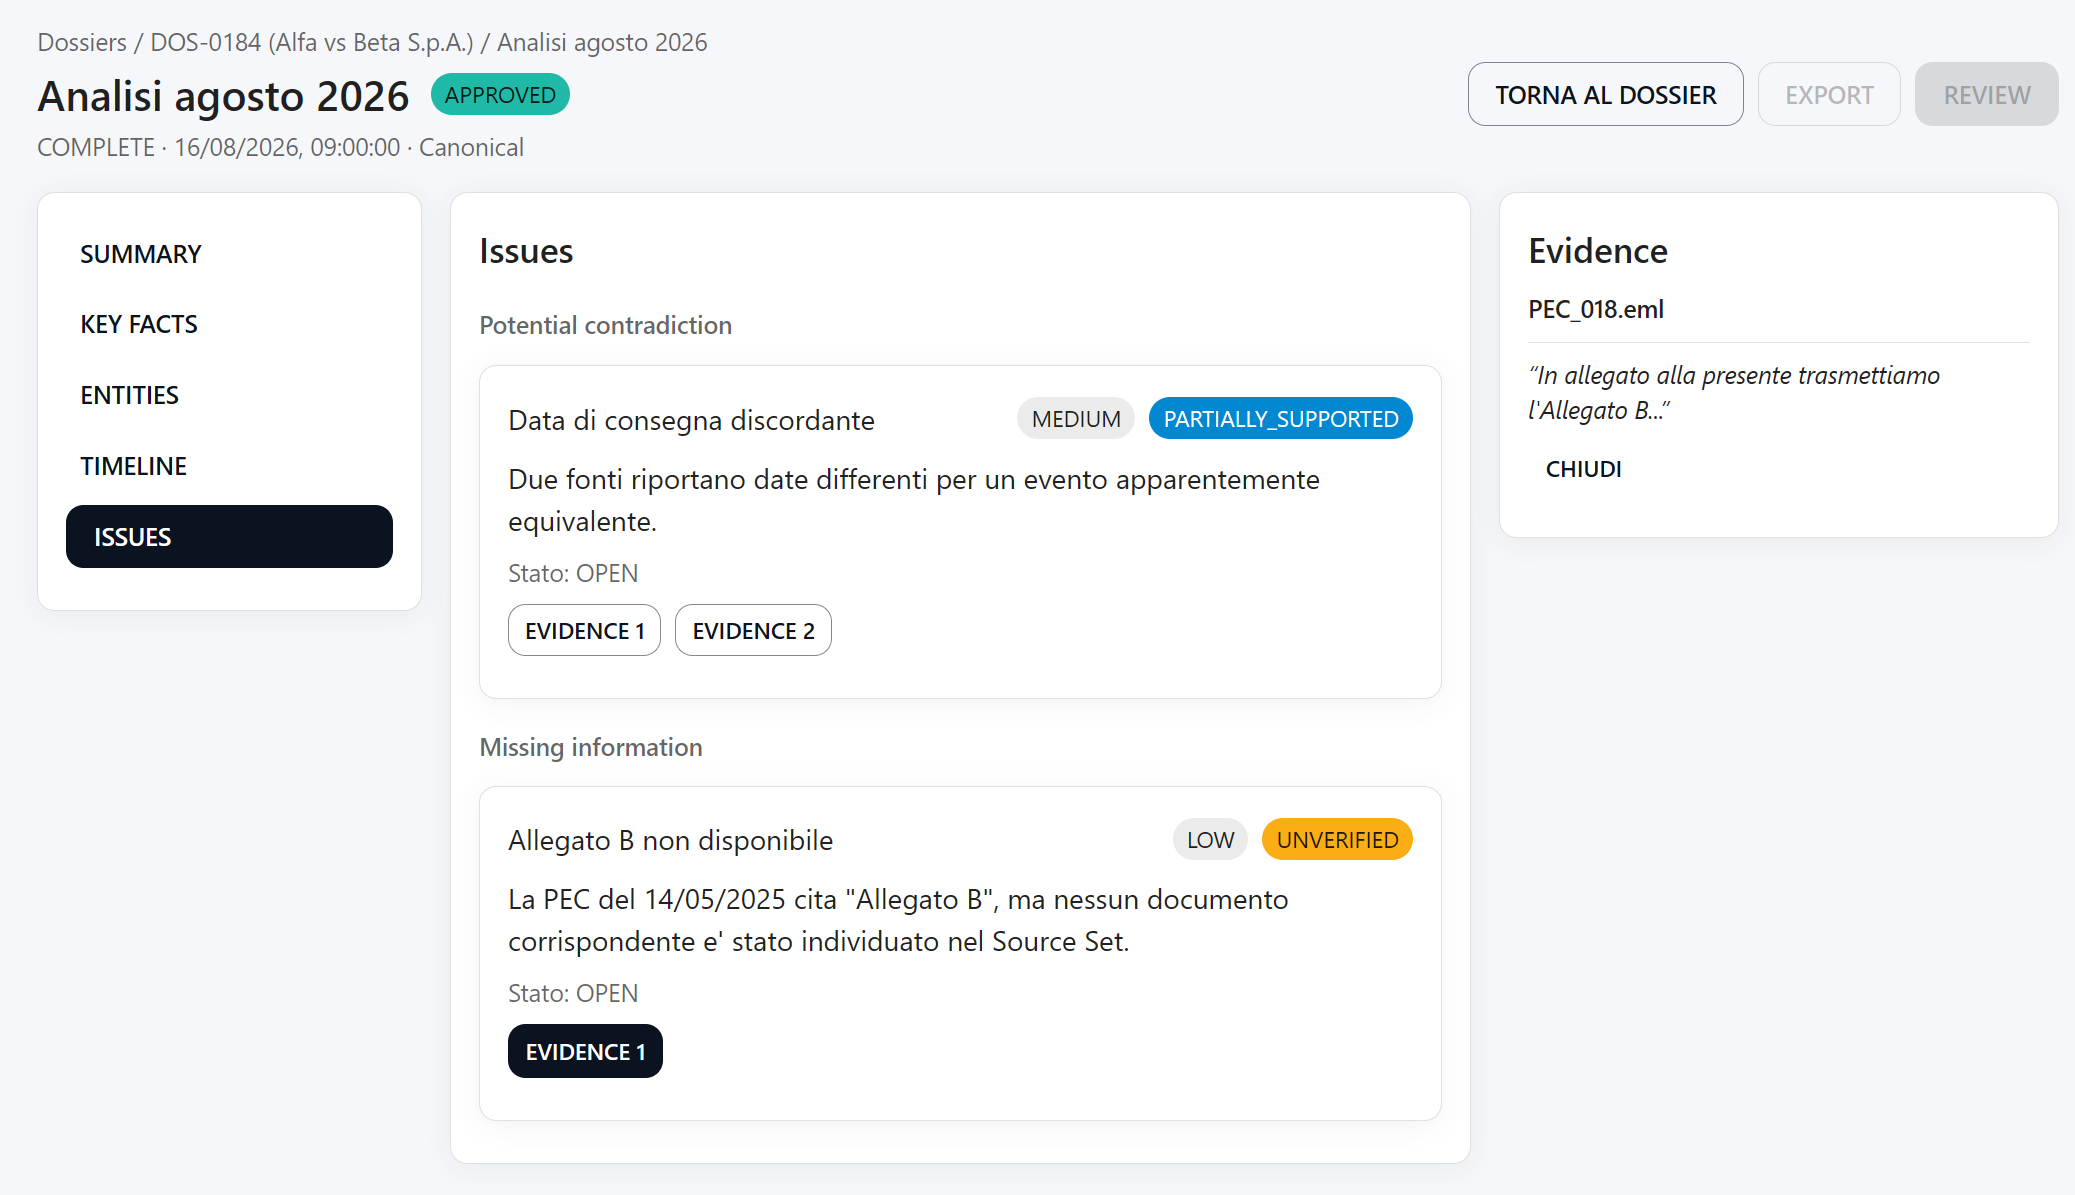Click the 'Analisi agosto 2026' page title
The image size is (2075, 1195).
(223, 96)
